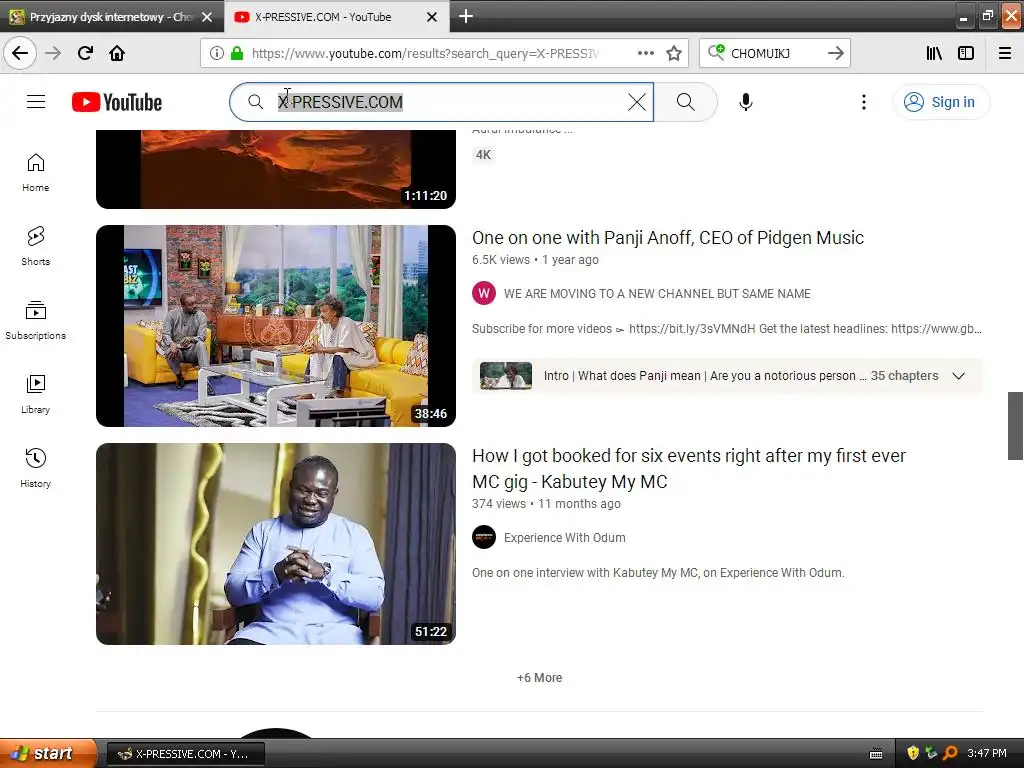Open Home in the sidebar
This screenshot has height=768, width=1024.
(x=35, y=173)
